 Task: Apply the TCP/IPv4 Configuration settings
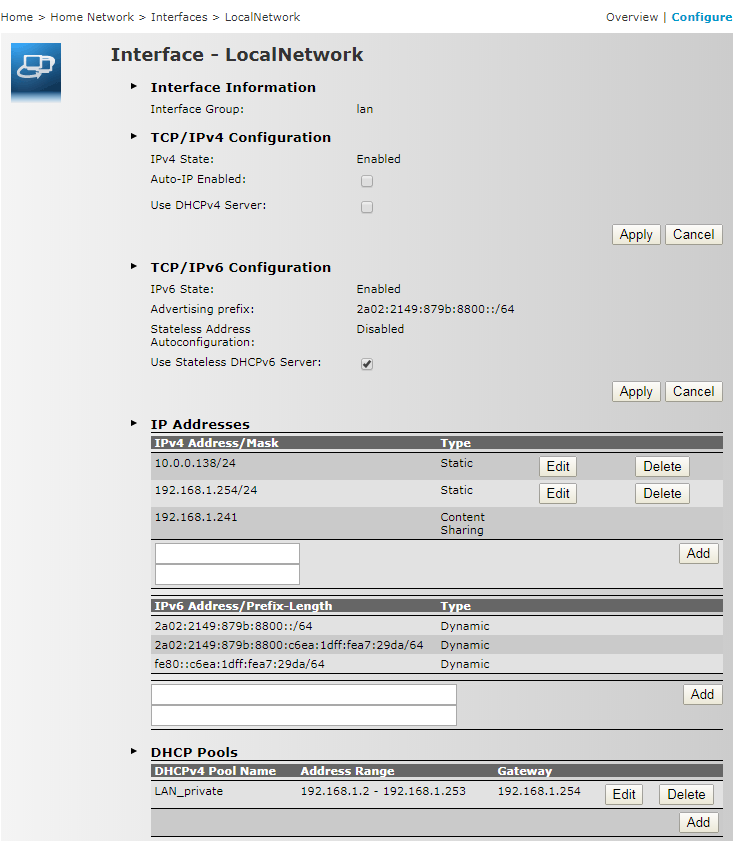[636, 235]
